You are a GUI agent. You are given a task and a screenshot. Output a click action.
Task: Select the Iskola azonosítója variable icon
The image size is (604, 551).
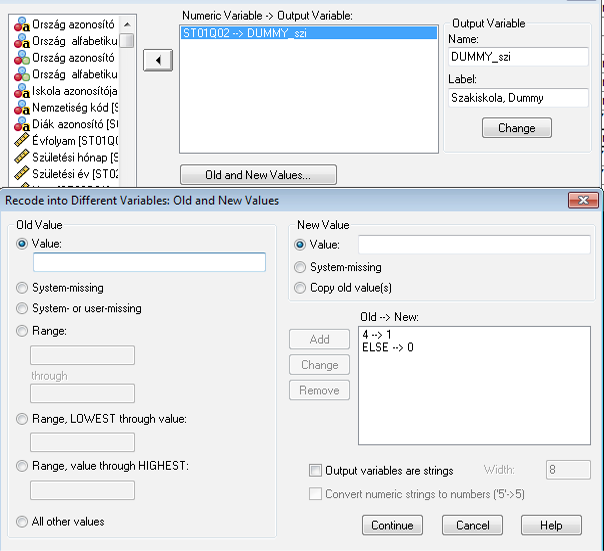(x=20, y=91)
